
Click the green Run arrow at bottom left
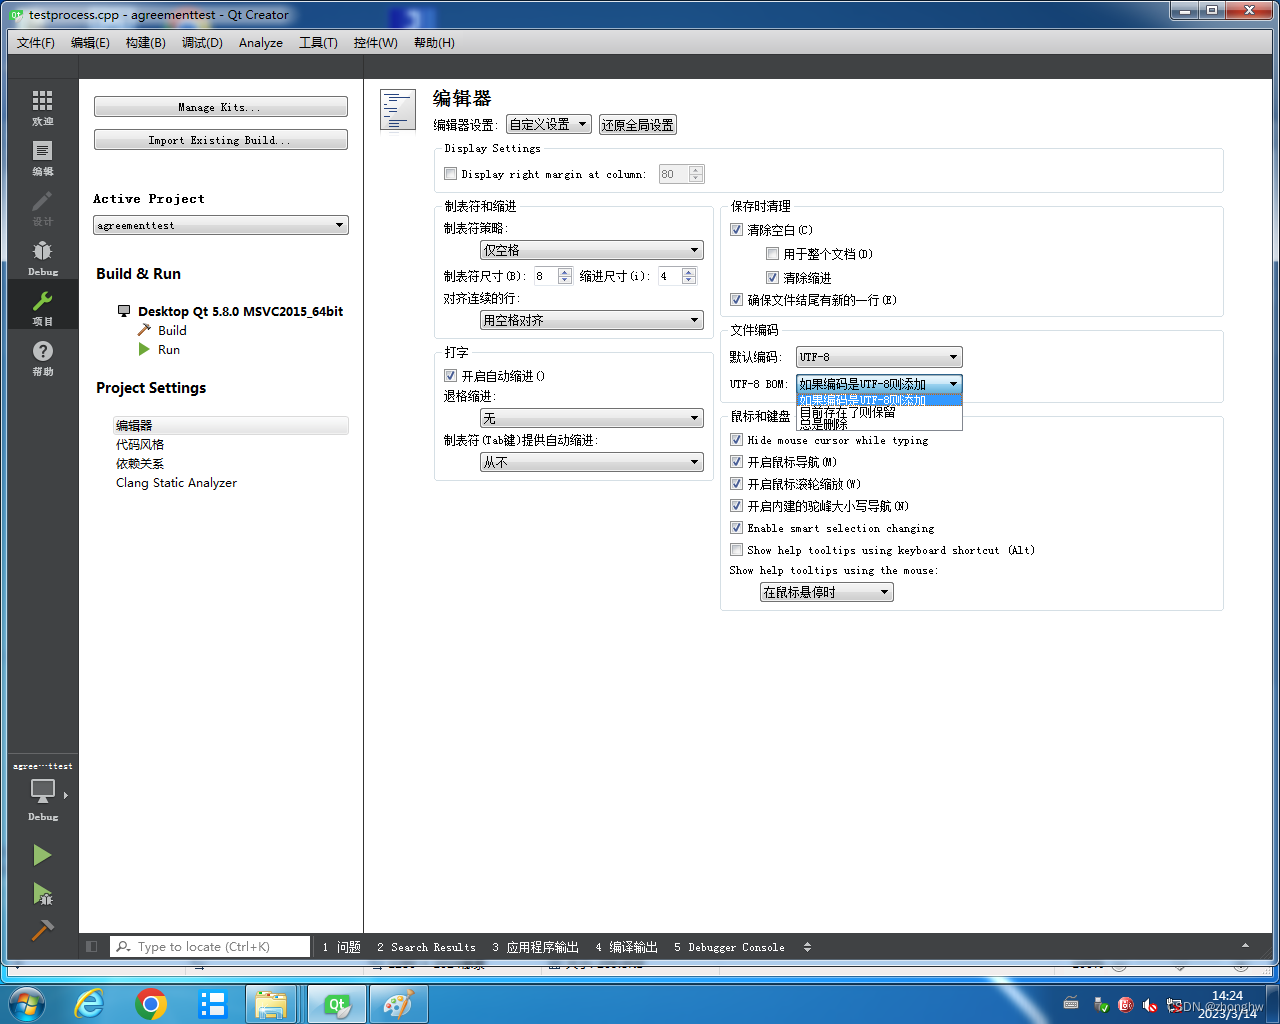[x=42, y=855]
